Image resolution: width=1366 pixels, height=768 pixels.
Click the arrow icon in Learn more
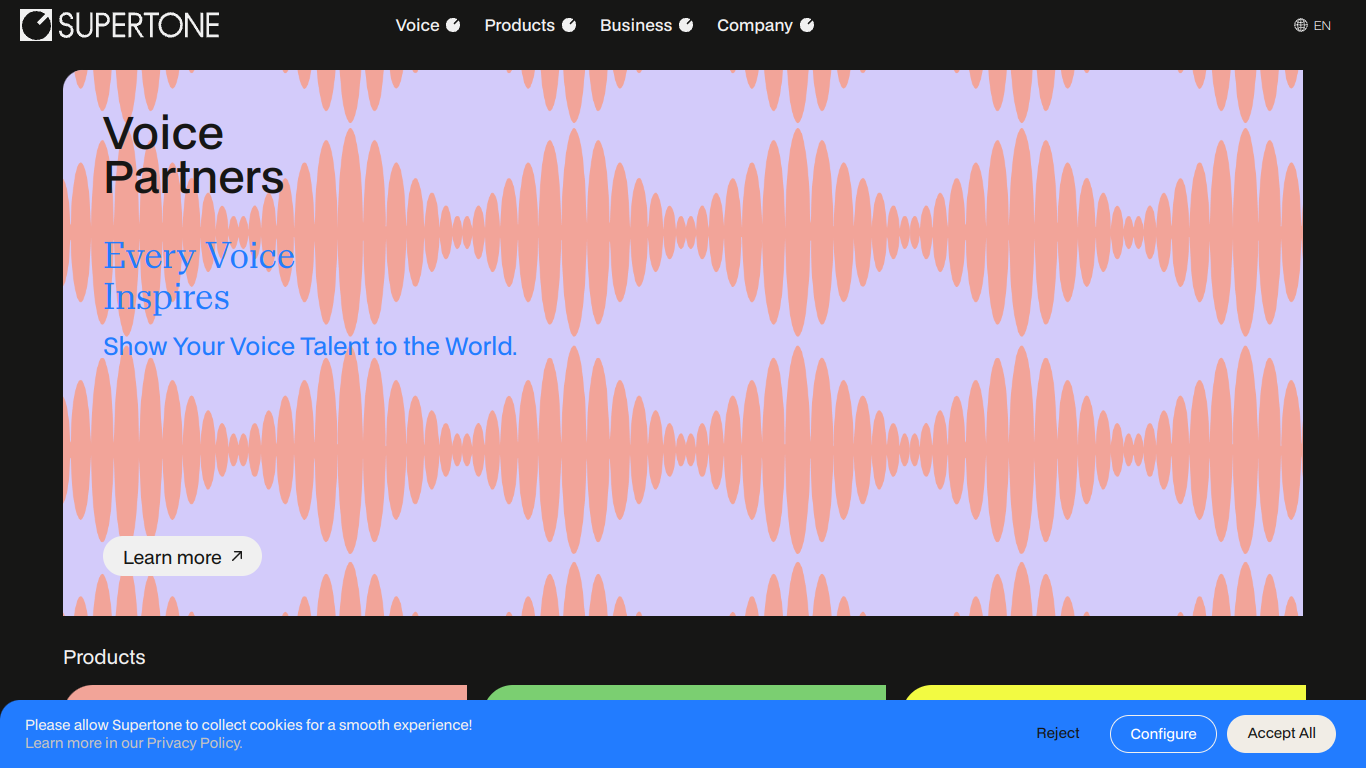tap(237, 556)
